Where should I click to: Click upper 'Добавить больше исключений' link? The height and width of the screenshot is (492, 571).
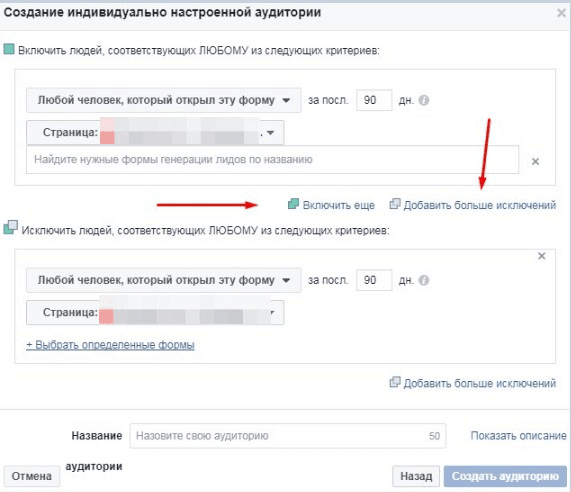(x=480, y=205)
